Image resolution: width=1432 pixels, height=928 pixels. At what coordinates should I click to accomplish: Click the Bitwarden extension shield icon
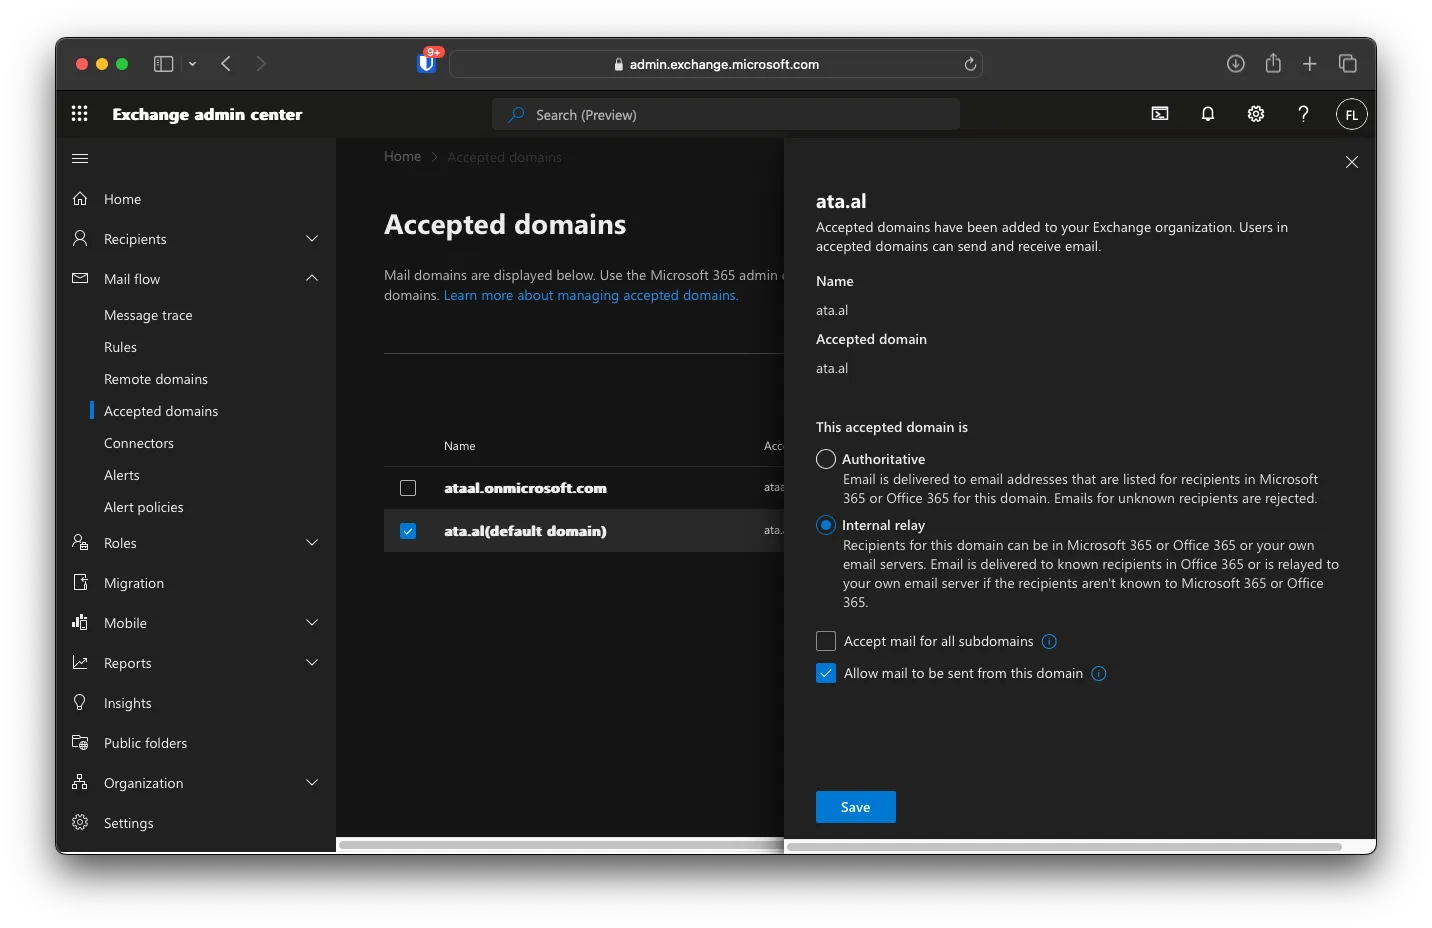[427, 63]
